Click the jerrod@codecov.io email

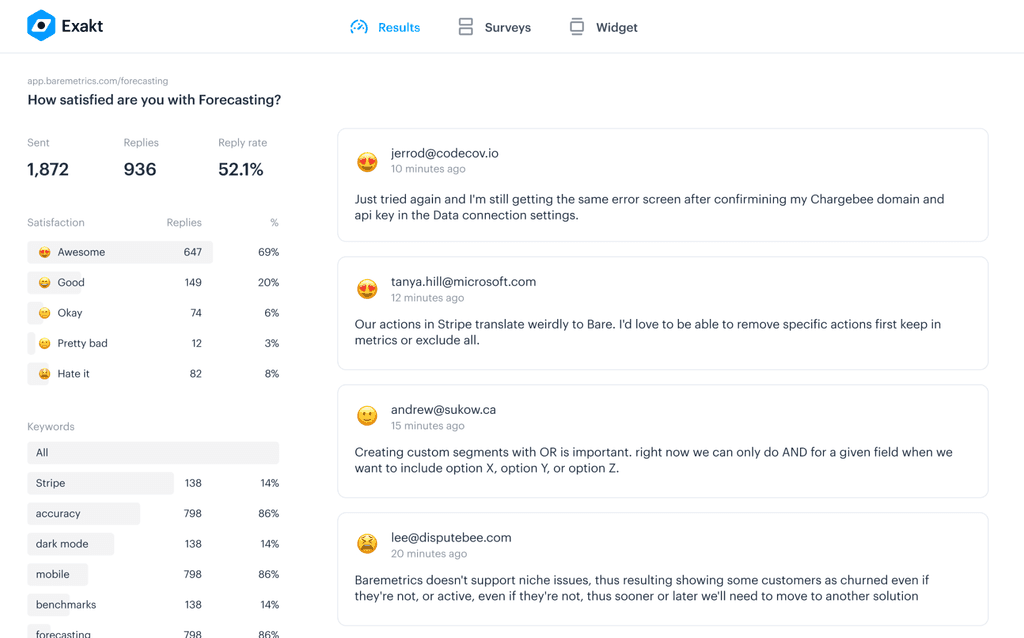coord(445,153)
